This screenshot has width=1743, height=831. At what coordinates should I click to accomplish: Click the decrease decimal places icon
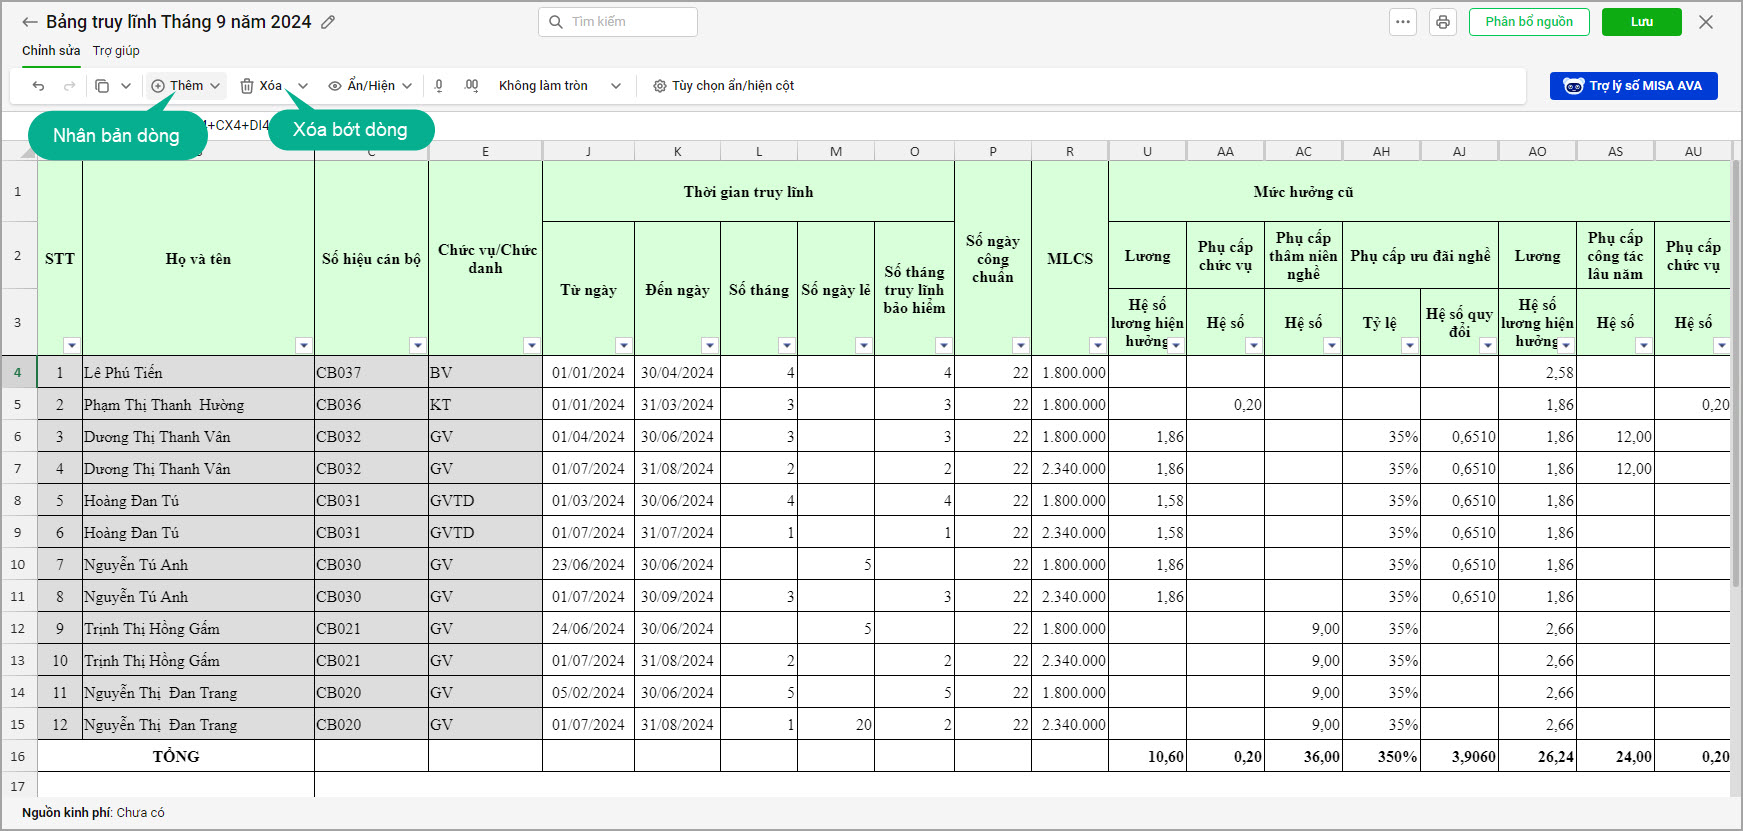coord(439,86)
